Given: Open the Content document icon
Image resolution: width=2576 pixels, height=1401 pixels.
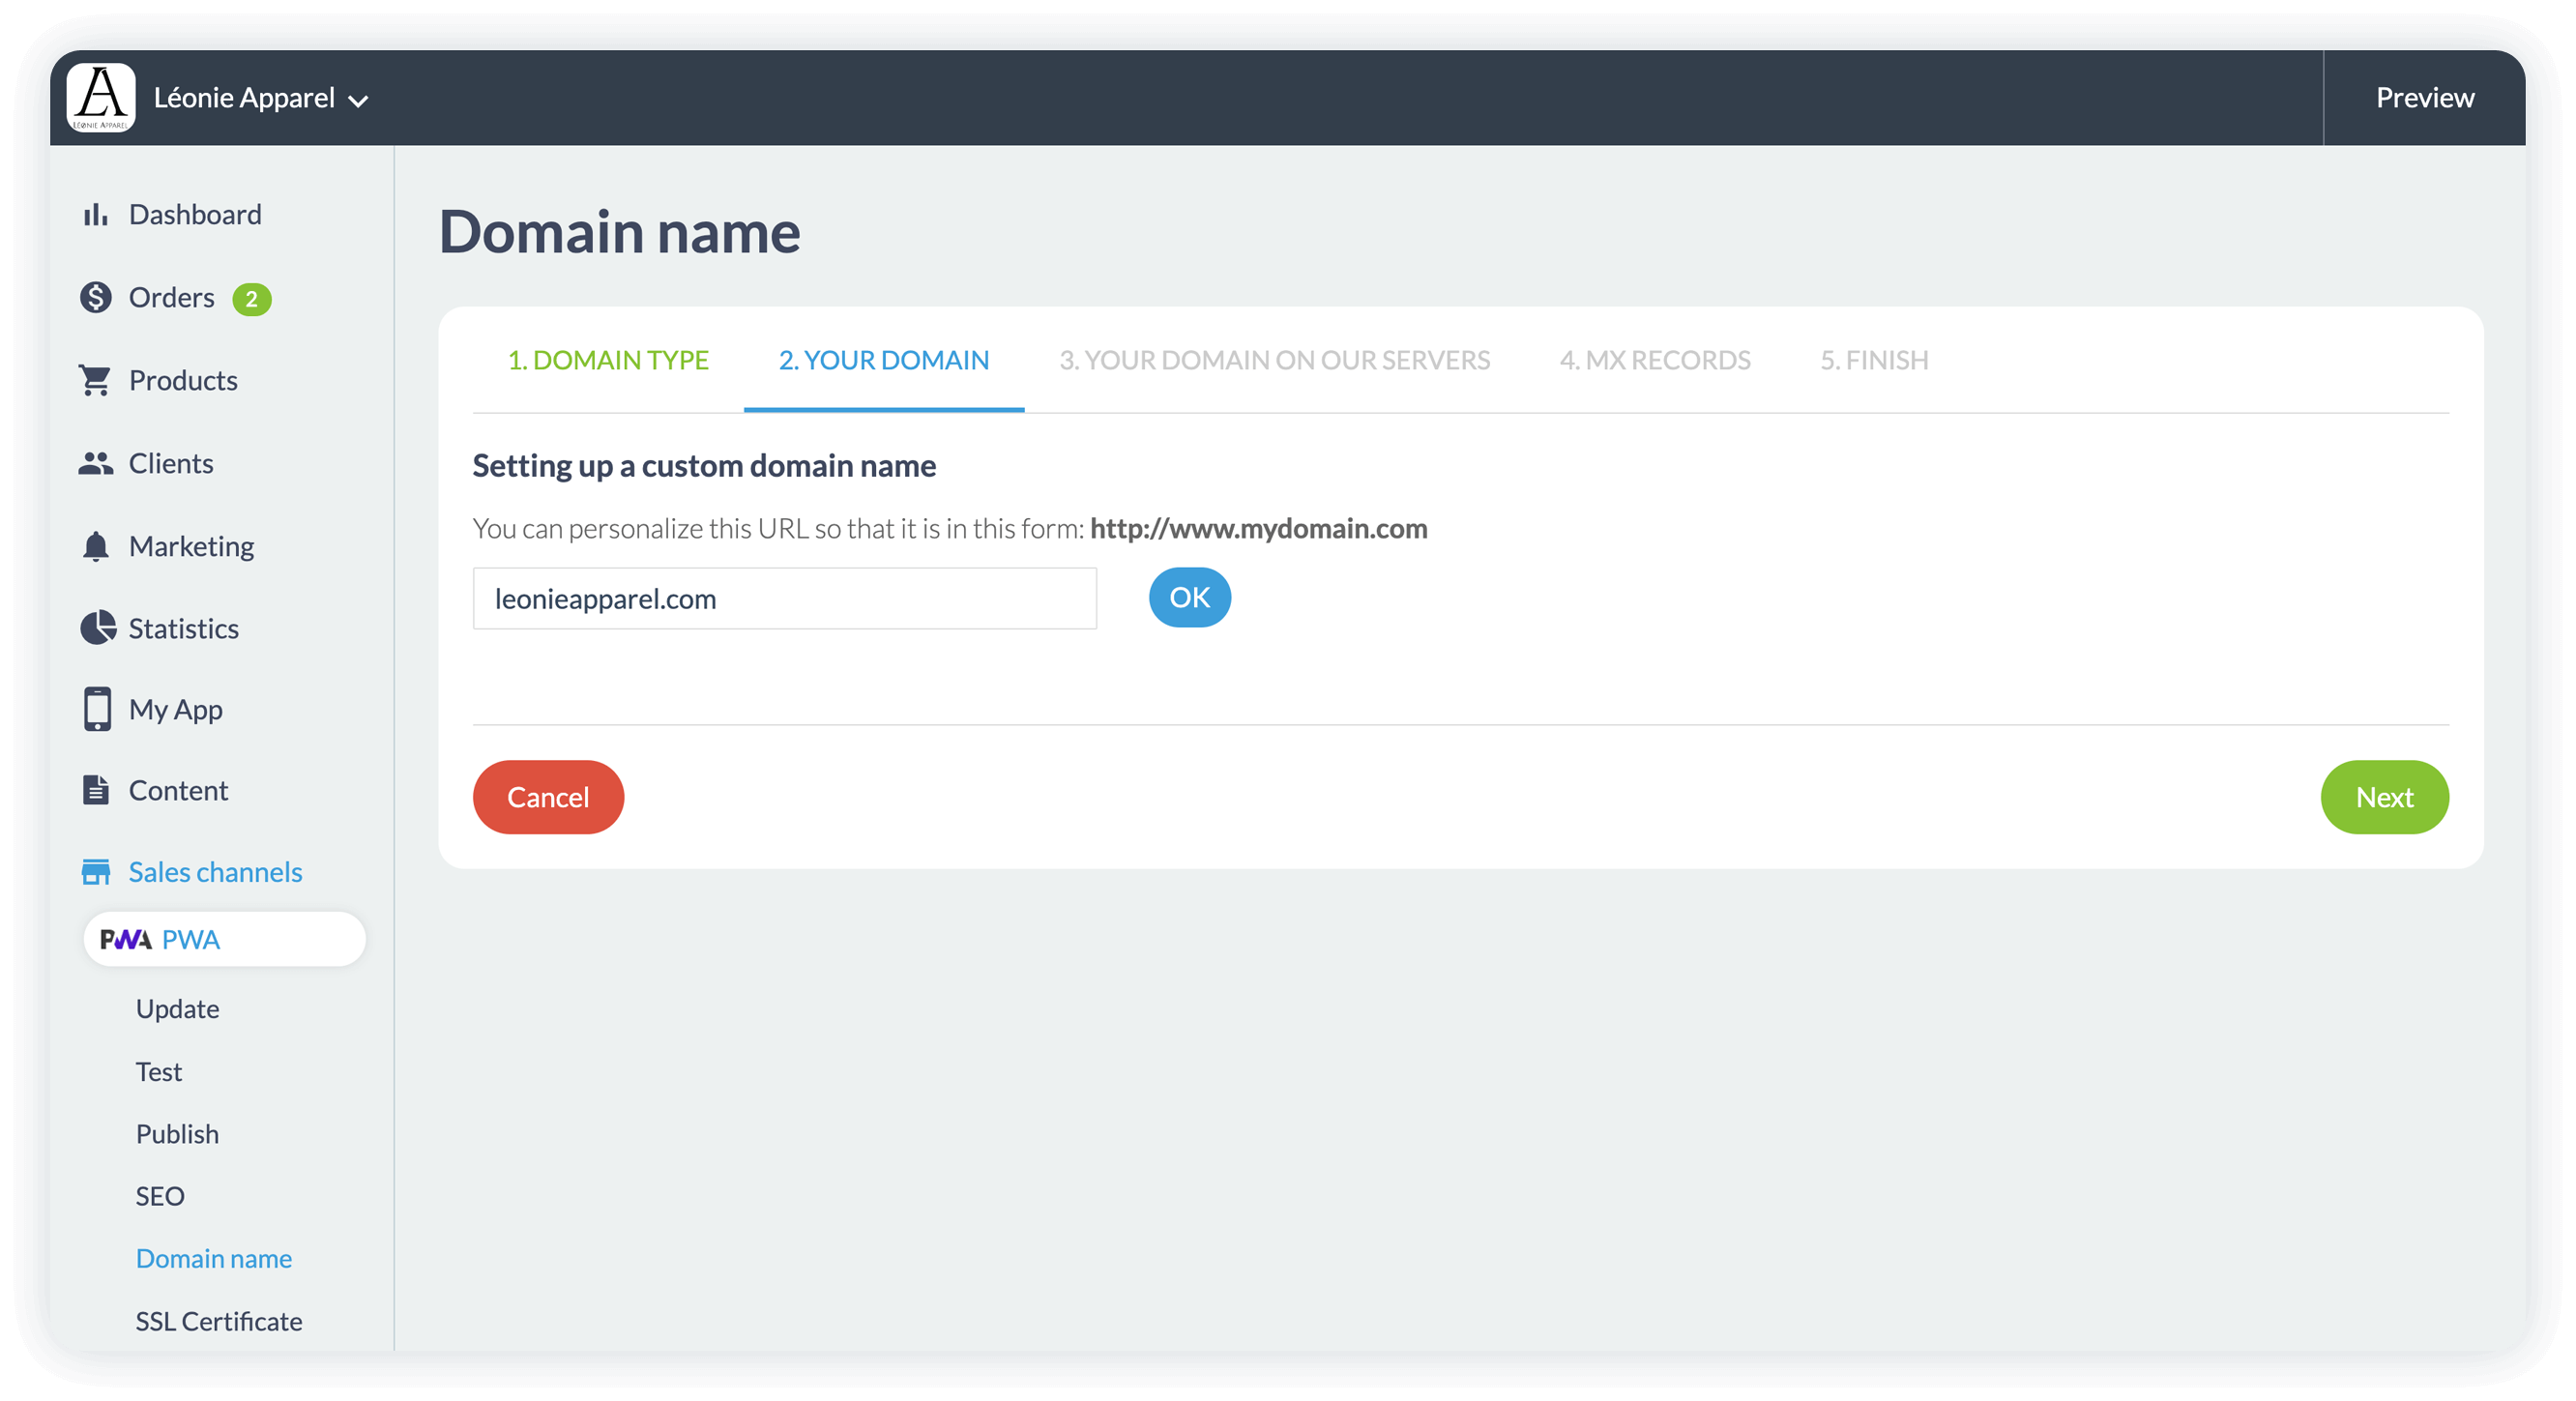Looking at the screenshot, I should point(96,789).
